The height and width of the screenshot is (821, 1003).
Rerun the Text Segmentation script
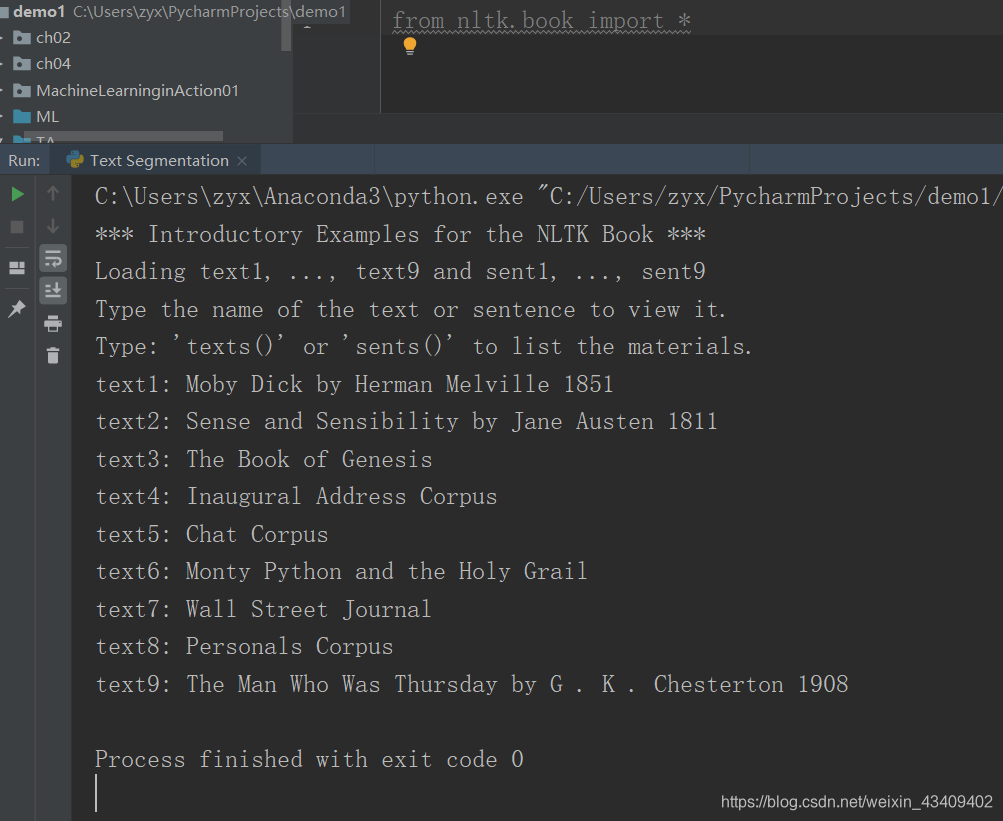click(17, 194)
